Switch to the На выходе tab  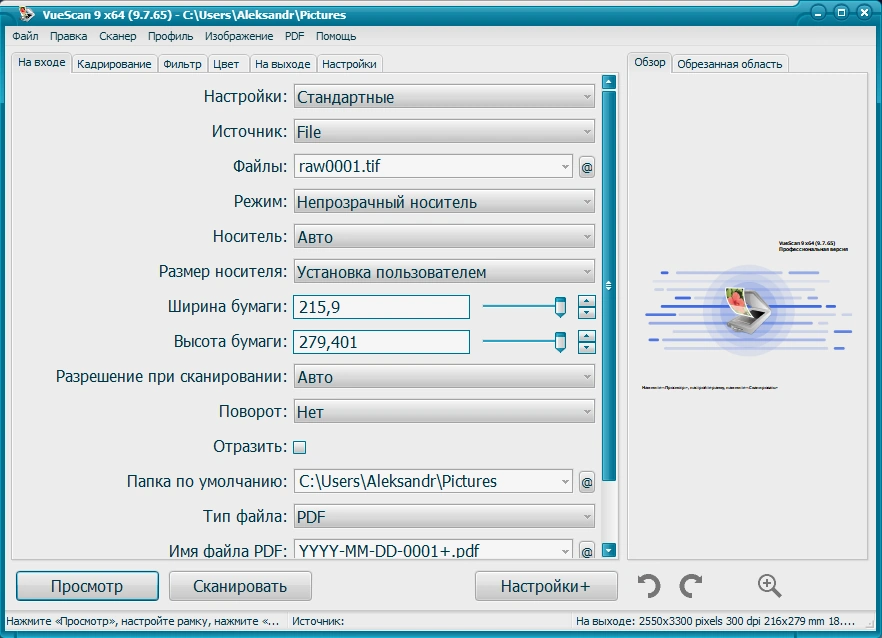(x=282, y=64)
